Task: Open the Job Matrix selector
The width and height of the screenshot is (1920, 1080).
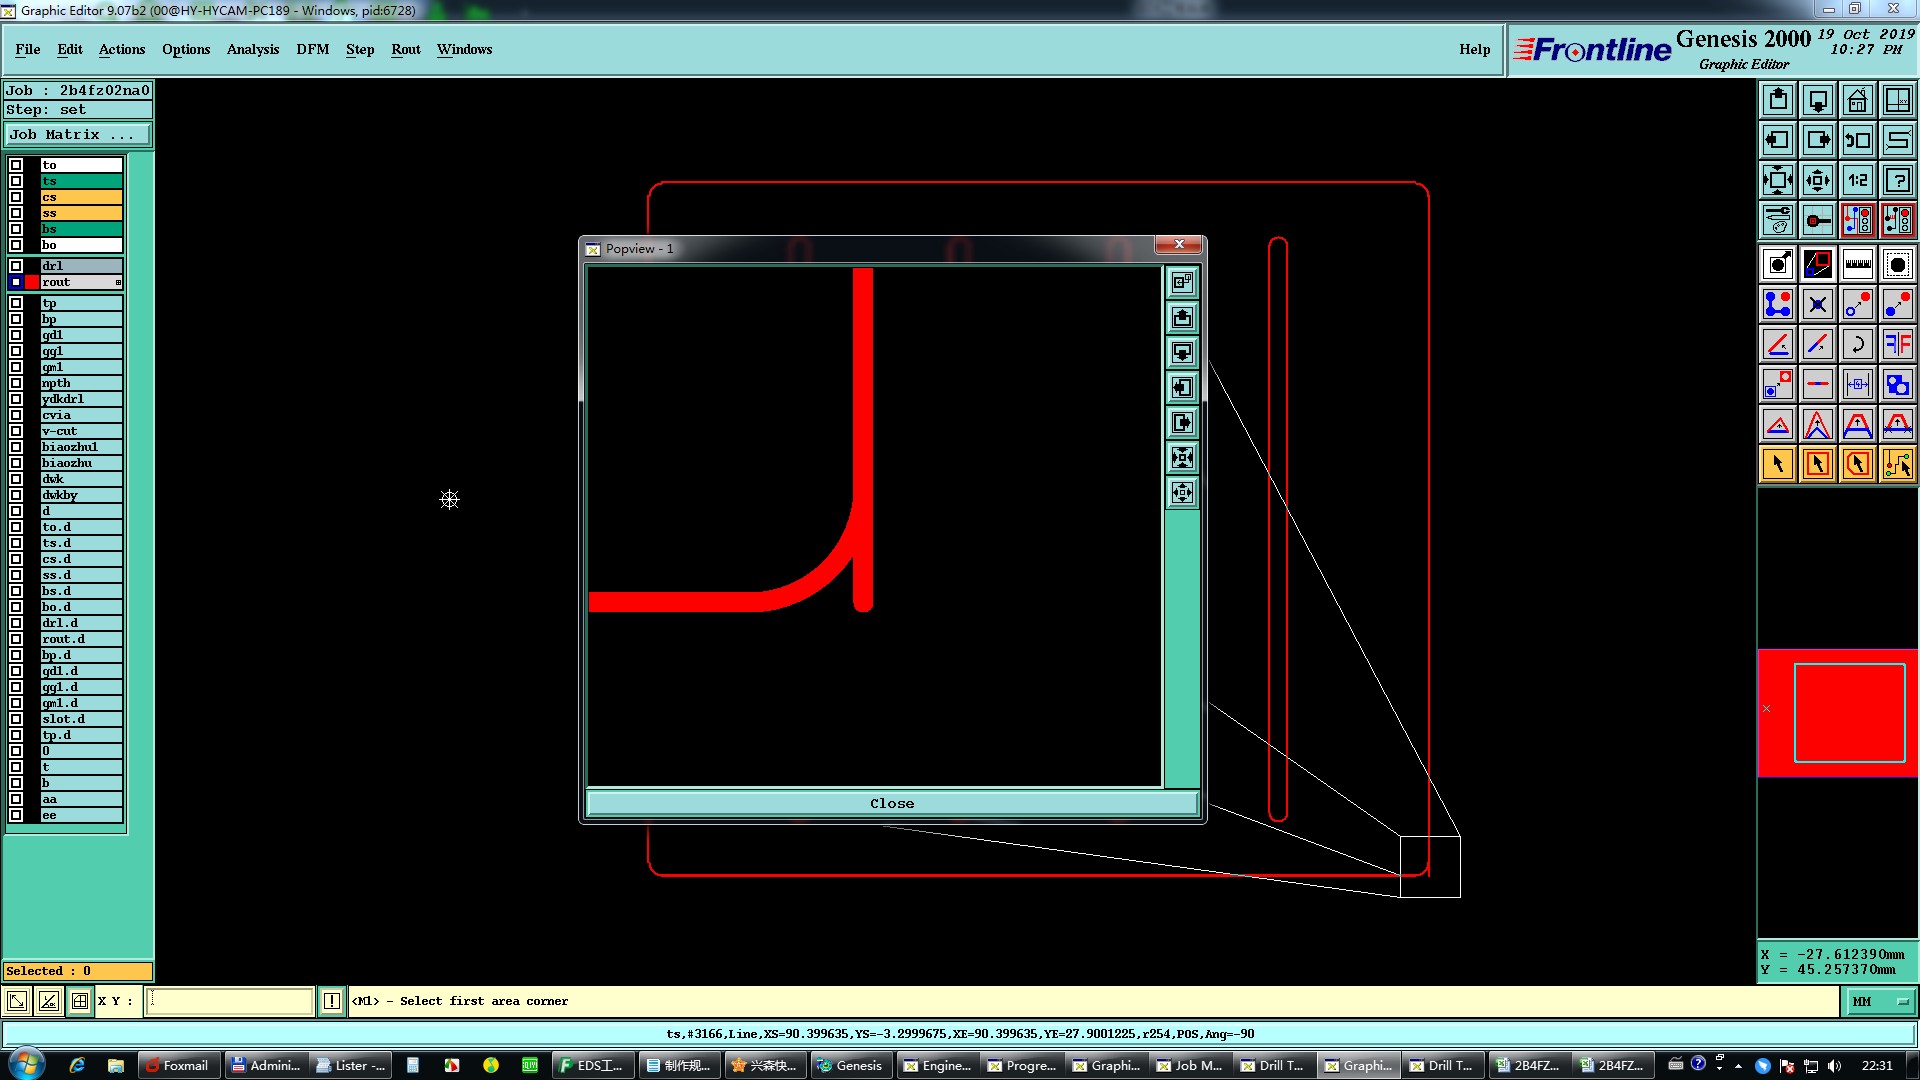Action: (x=78, y=135)
